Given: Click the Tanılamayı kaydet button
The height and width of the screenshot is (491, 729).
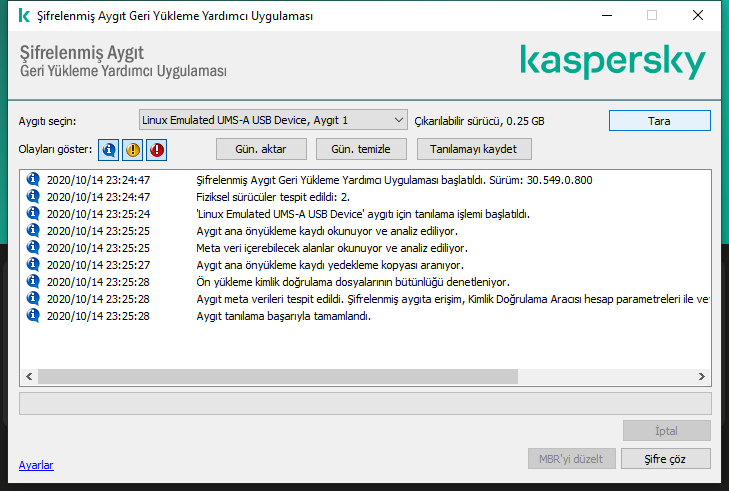Looking at the screenshot, I should 474,149.
